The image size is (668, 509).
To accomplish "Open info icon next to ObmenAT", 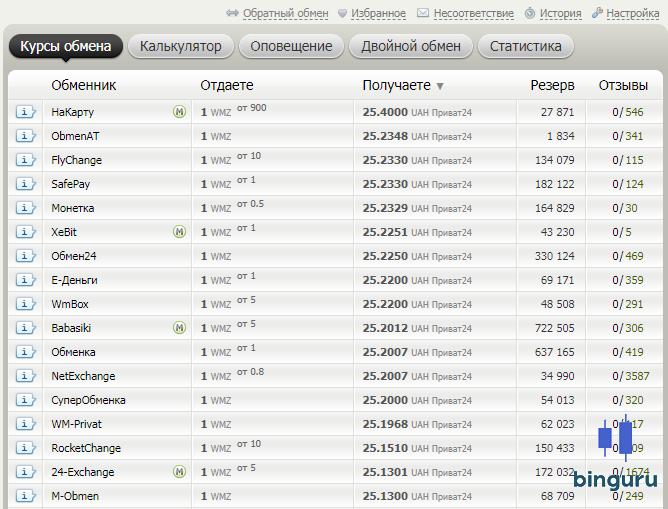I will [x=26, y=136].
